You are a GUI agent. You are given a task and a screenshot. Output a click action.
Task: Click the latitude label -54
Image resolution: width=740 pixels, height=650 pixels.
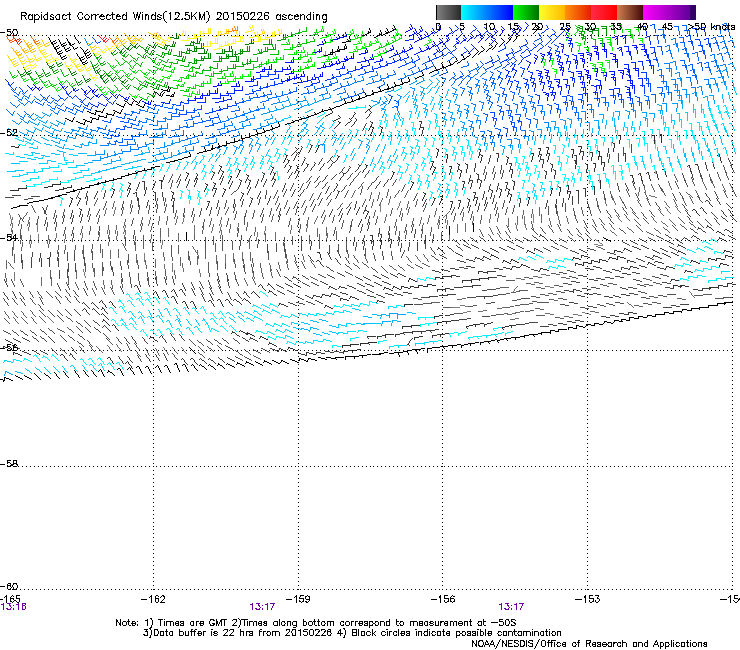click(x=9, y=237)
